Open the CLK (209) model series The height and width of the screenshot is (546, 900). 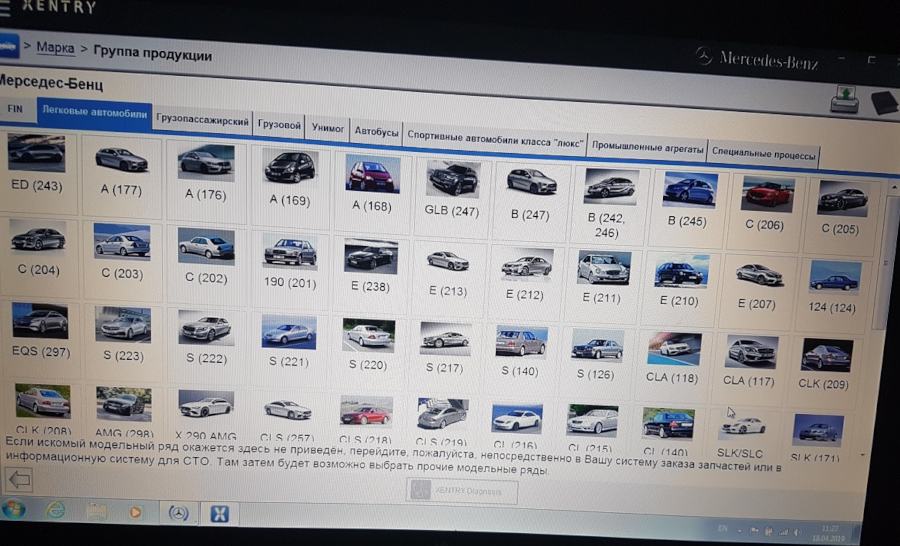pos(825,365)
